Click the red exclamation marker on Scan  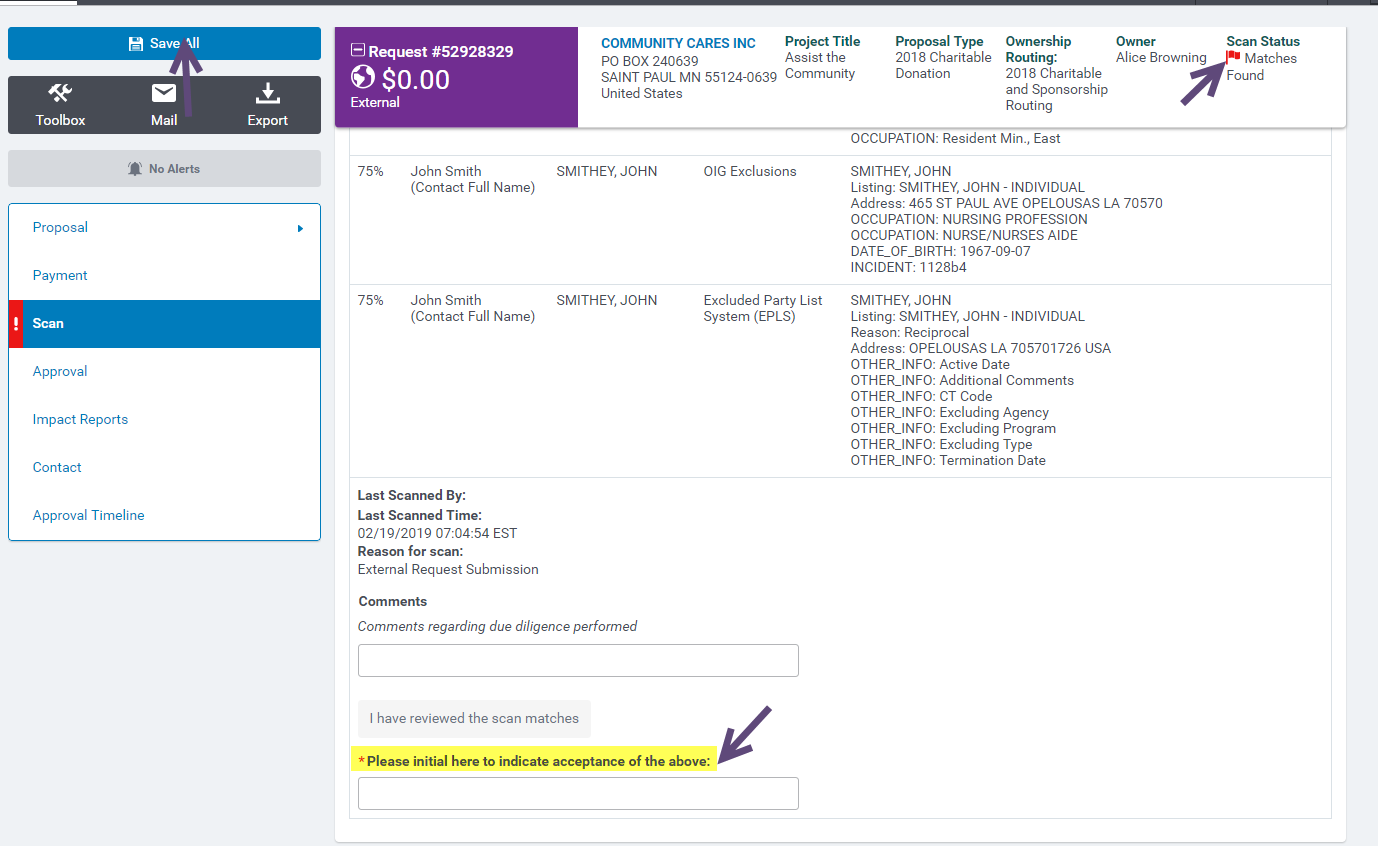coord(16,324)
